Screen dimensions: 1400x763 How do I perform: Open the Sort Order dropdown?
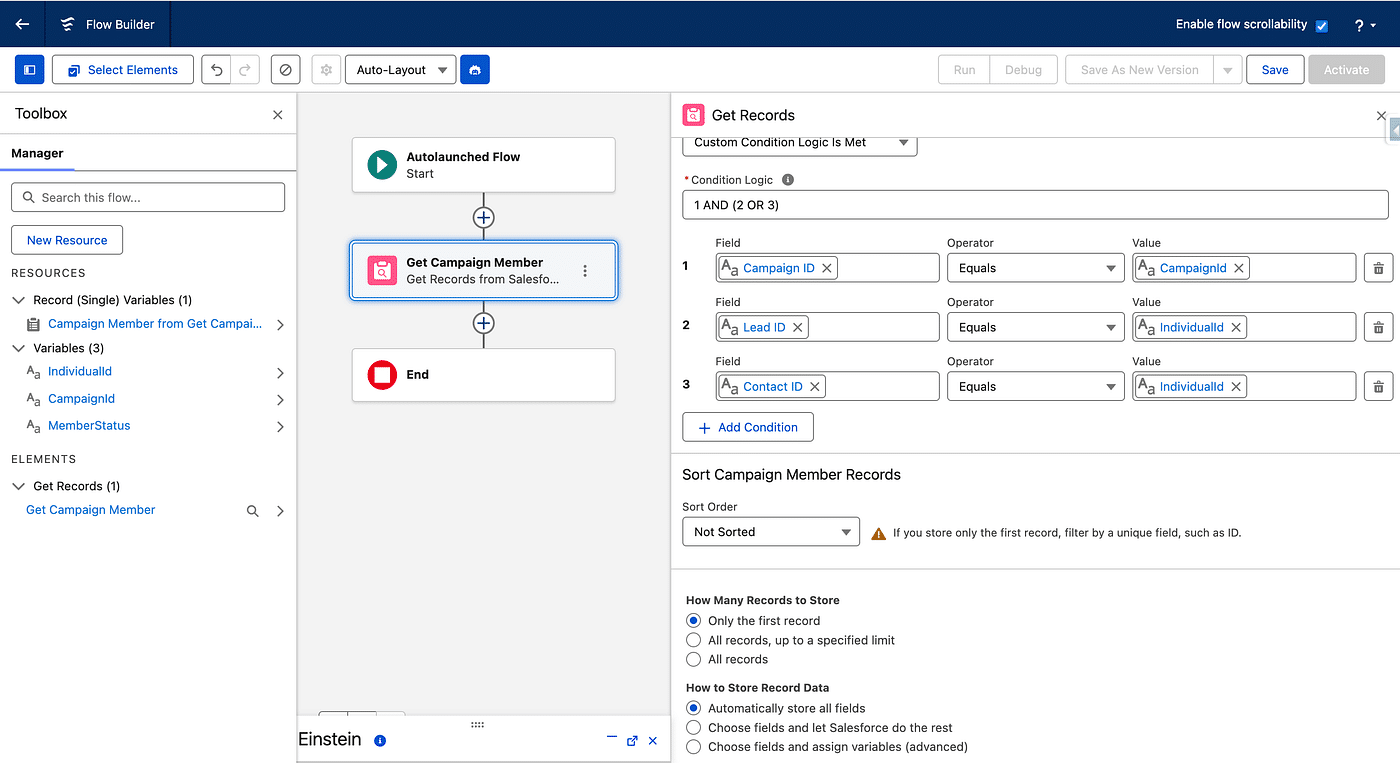(770, 532)
